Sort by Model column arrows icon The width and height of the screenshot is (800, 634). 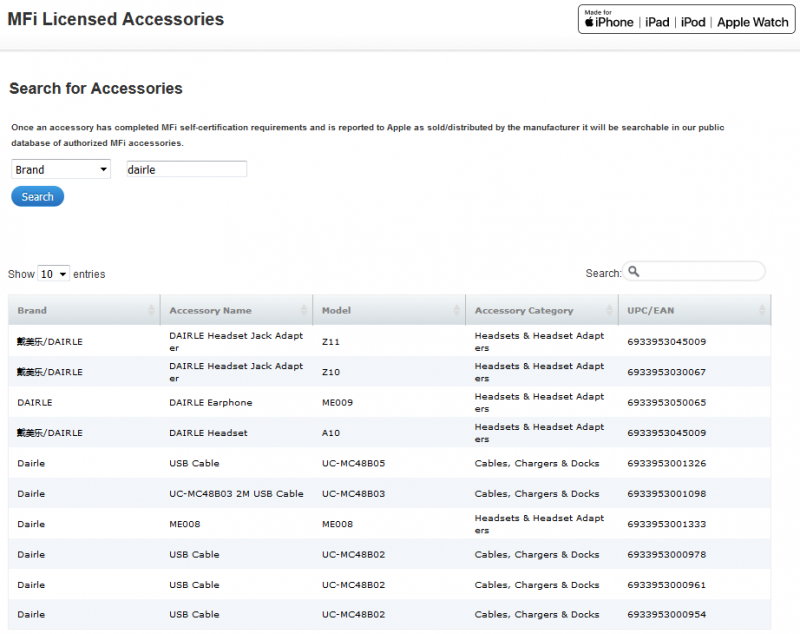click(x=458, y=310)
